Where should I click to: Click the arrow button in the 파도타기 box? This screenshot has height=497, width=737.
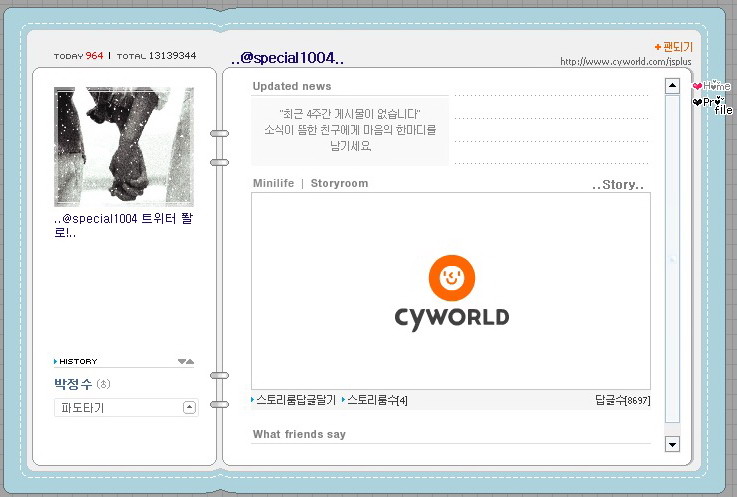point(189,407)
